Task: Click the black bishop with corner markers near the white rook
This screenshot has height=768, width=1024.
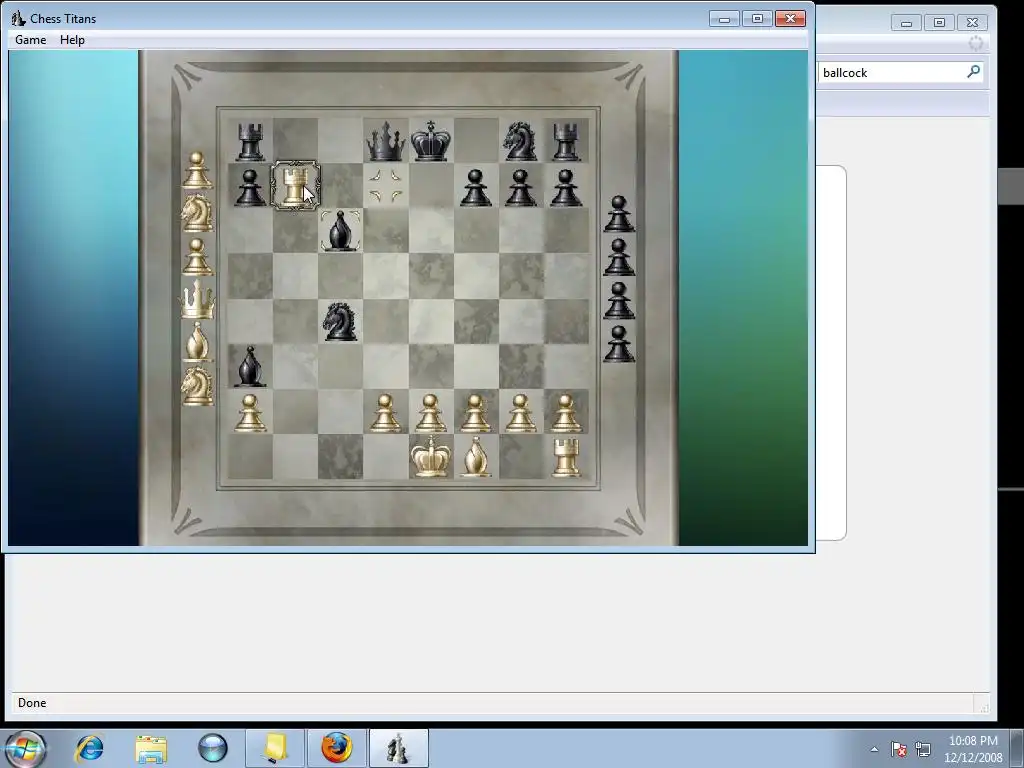Action: [x=340, y=231]
